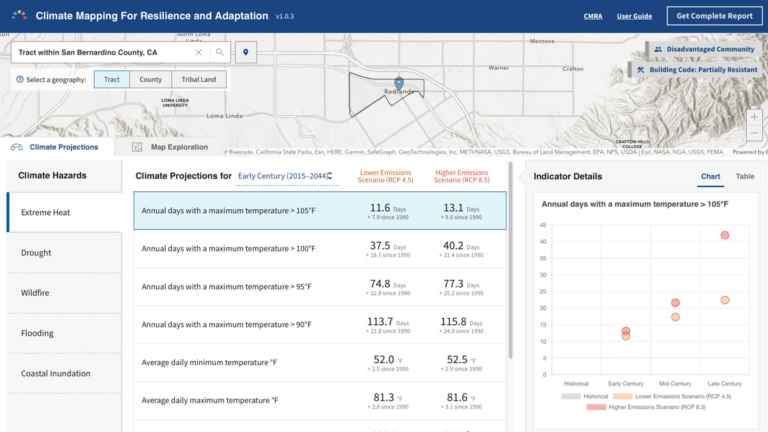Select the Tract geography option

[x=111, y=80]
